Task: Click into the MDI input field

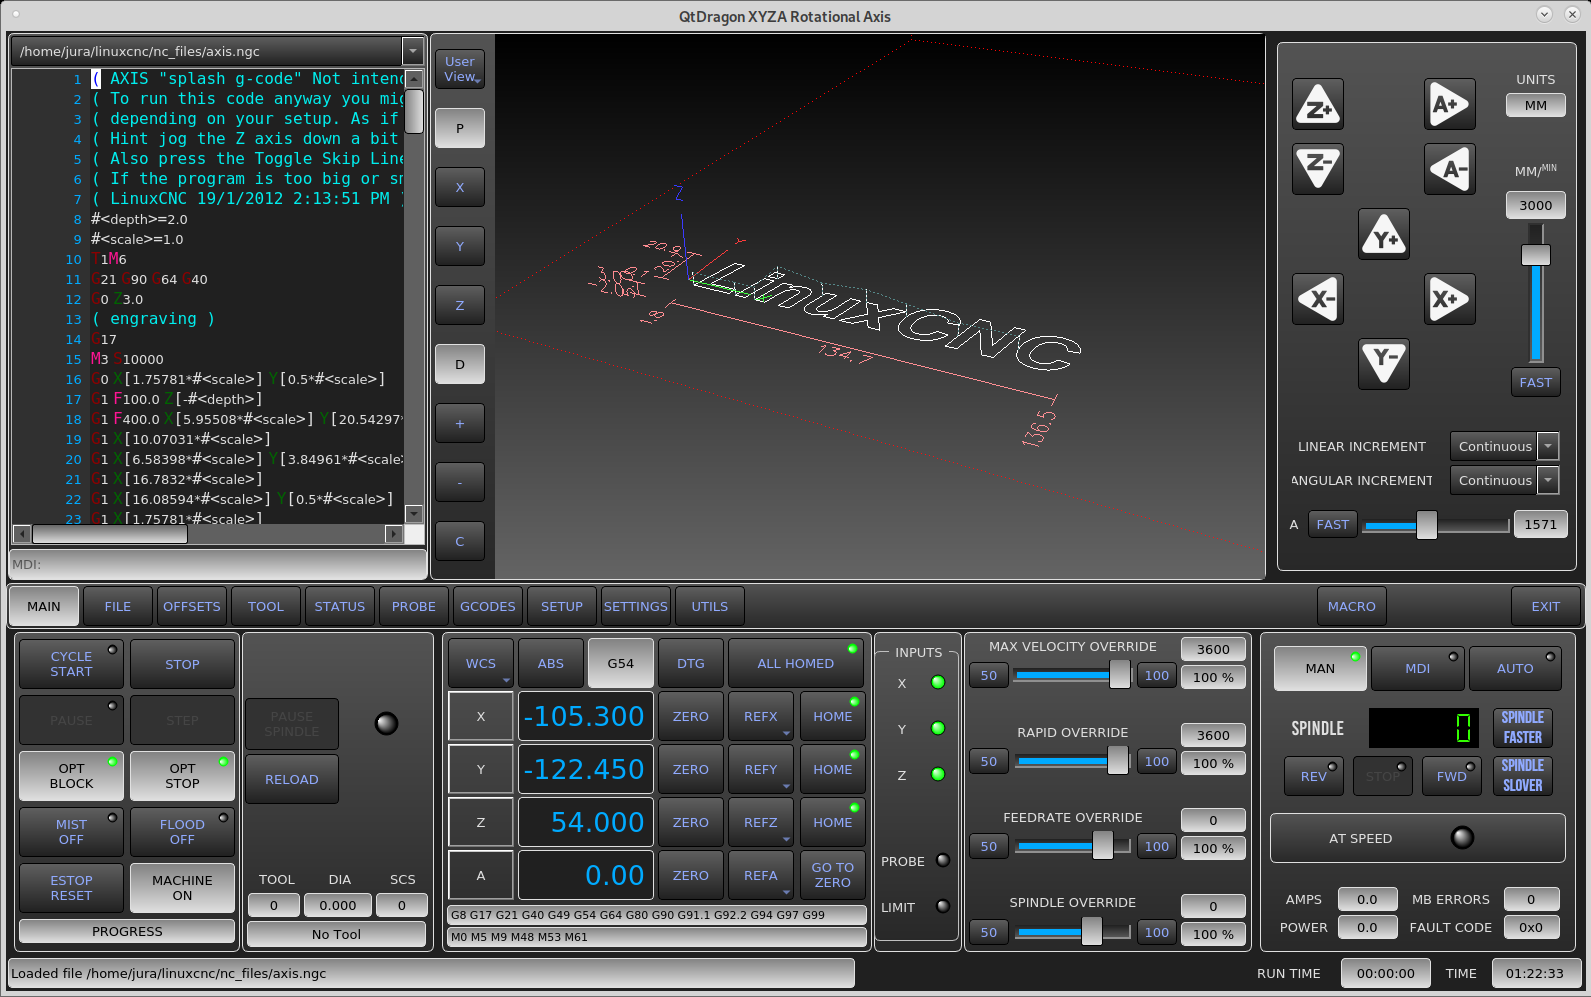Action: [218, 564]
